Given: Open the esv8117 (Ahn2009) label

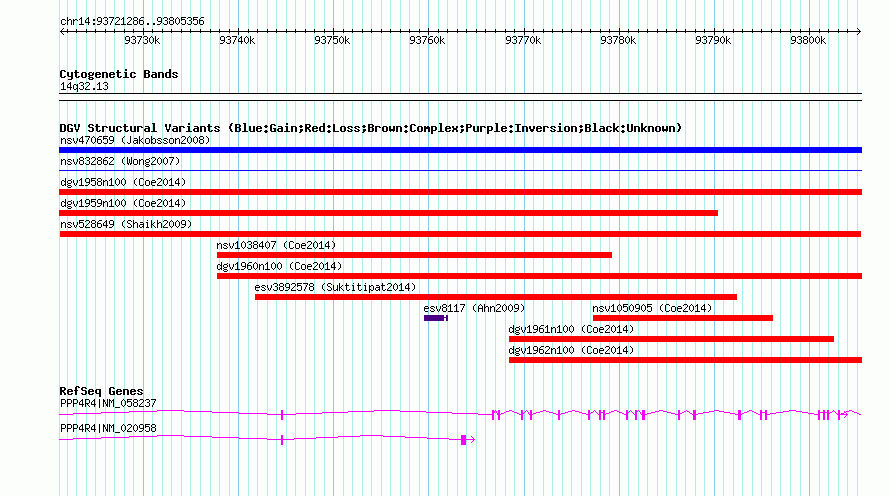Looking at the screenshot, I should click(475, 308).
